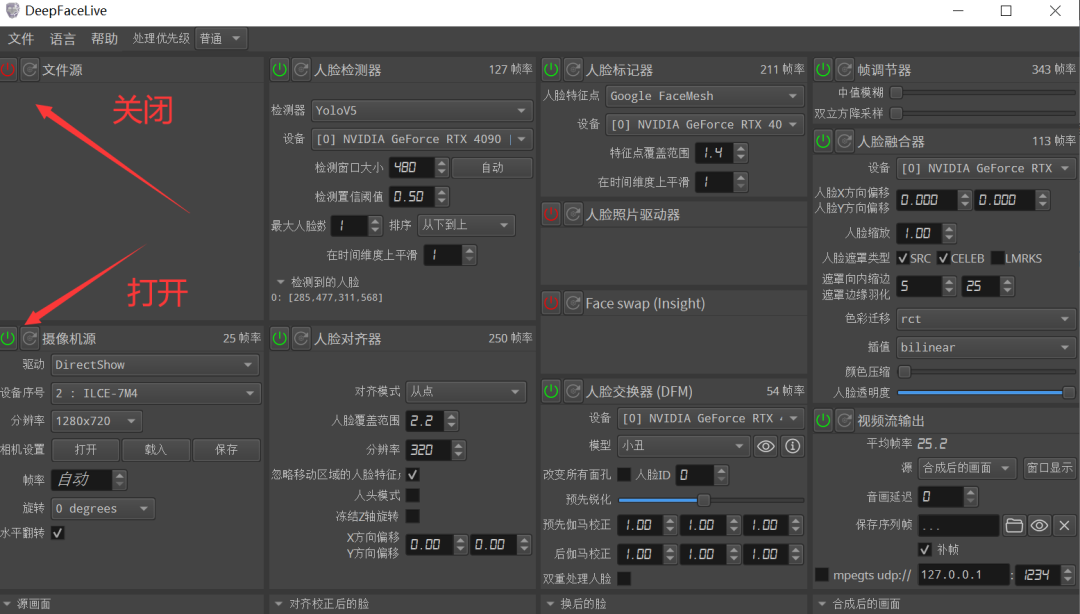Enable mpegts udp:// streaming checkbox
This screenshot has width=1080, height=614.
coord(822,575)
